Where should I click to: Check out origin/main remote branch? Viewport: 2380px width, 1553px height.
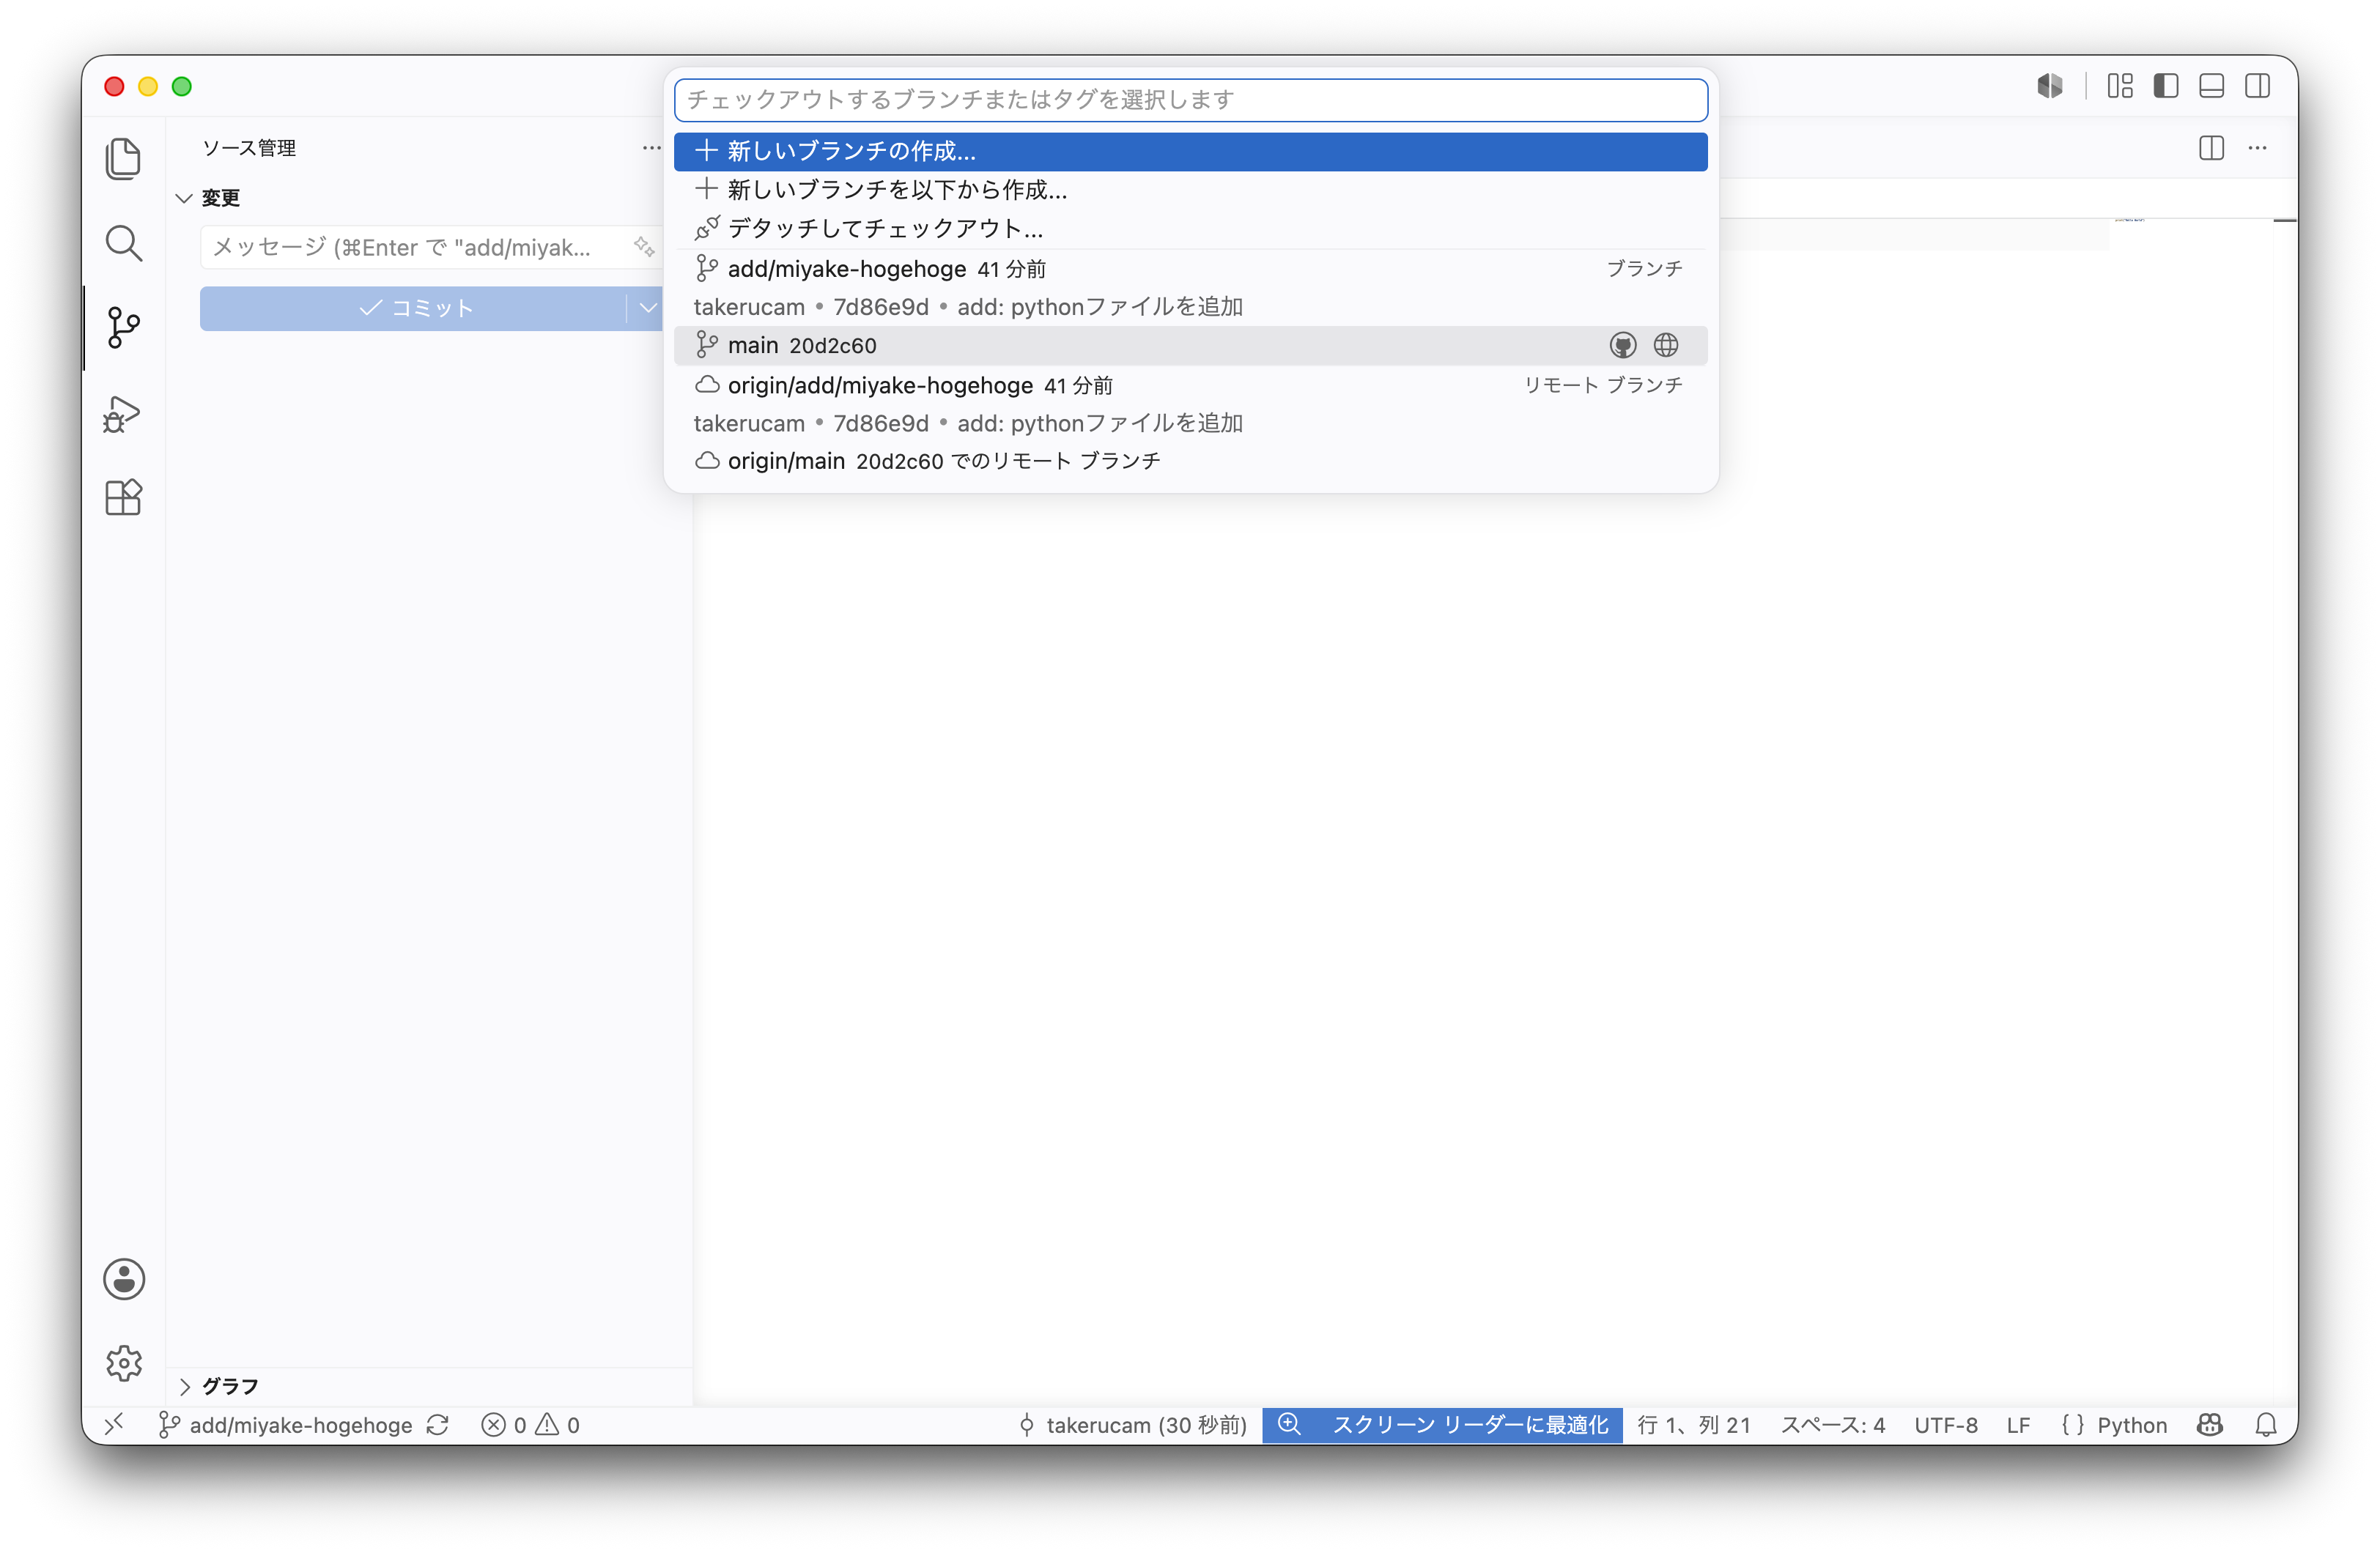pos(1190,461)
